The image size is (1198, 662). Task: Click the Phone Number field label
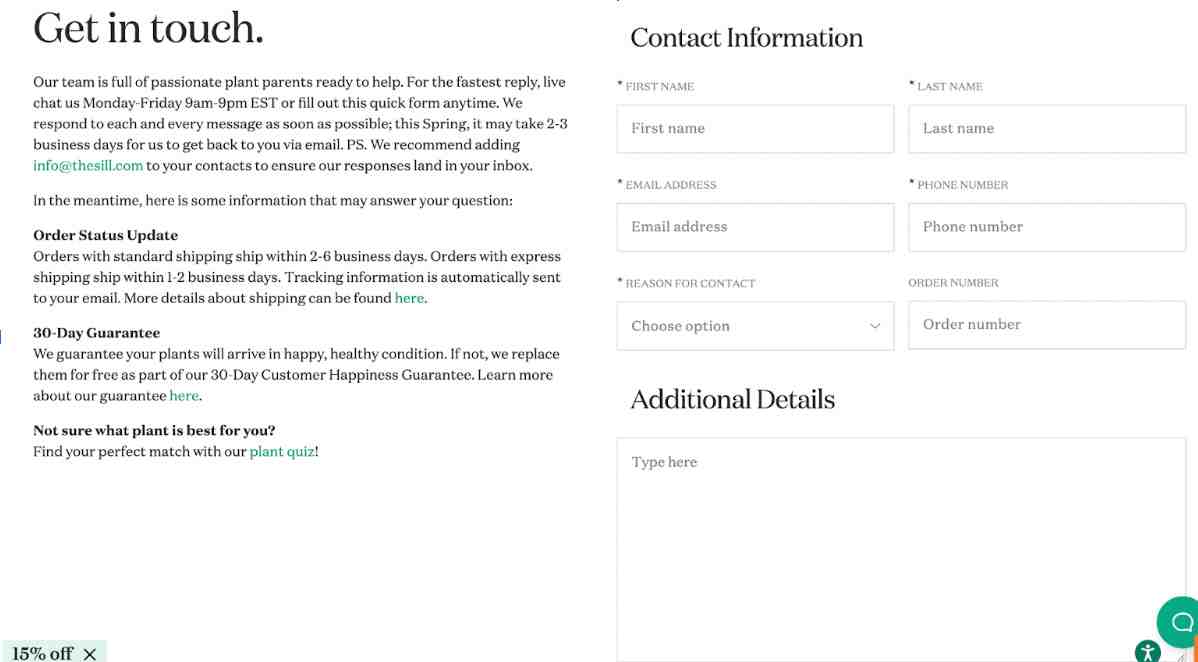pyautogui.click(x=962, y=185)
